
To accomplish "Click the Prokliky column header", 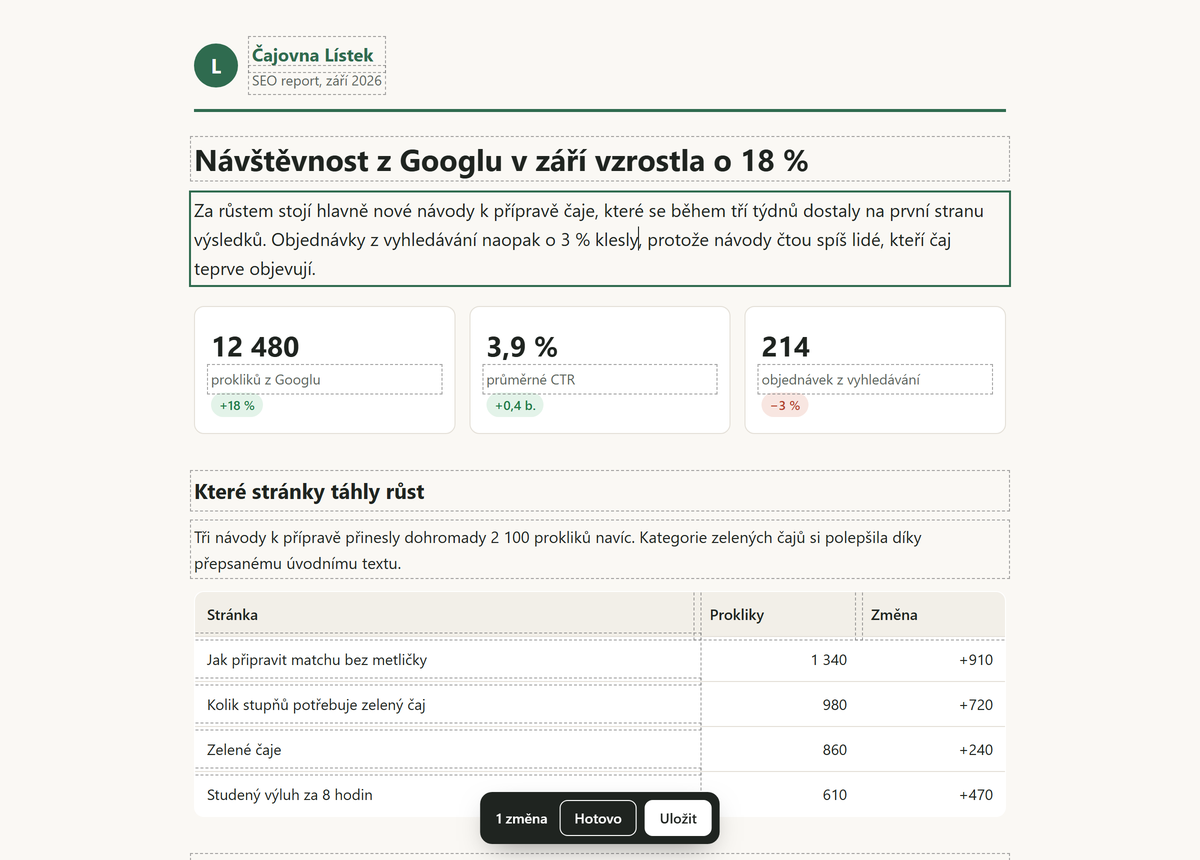I will (777, 615).
